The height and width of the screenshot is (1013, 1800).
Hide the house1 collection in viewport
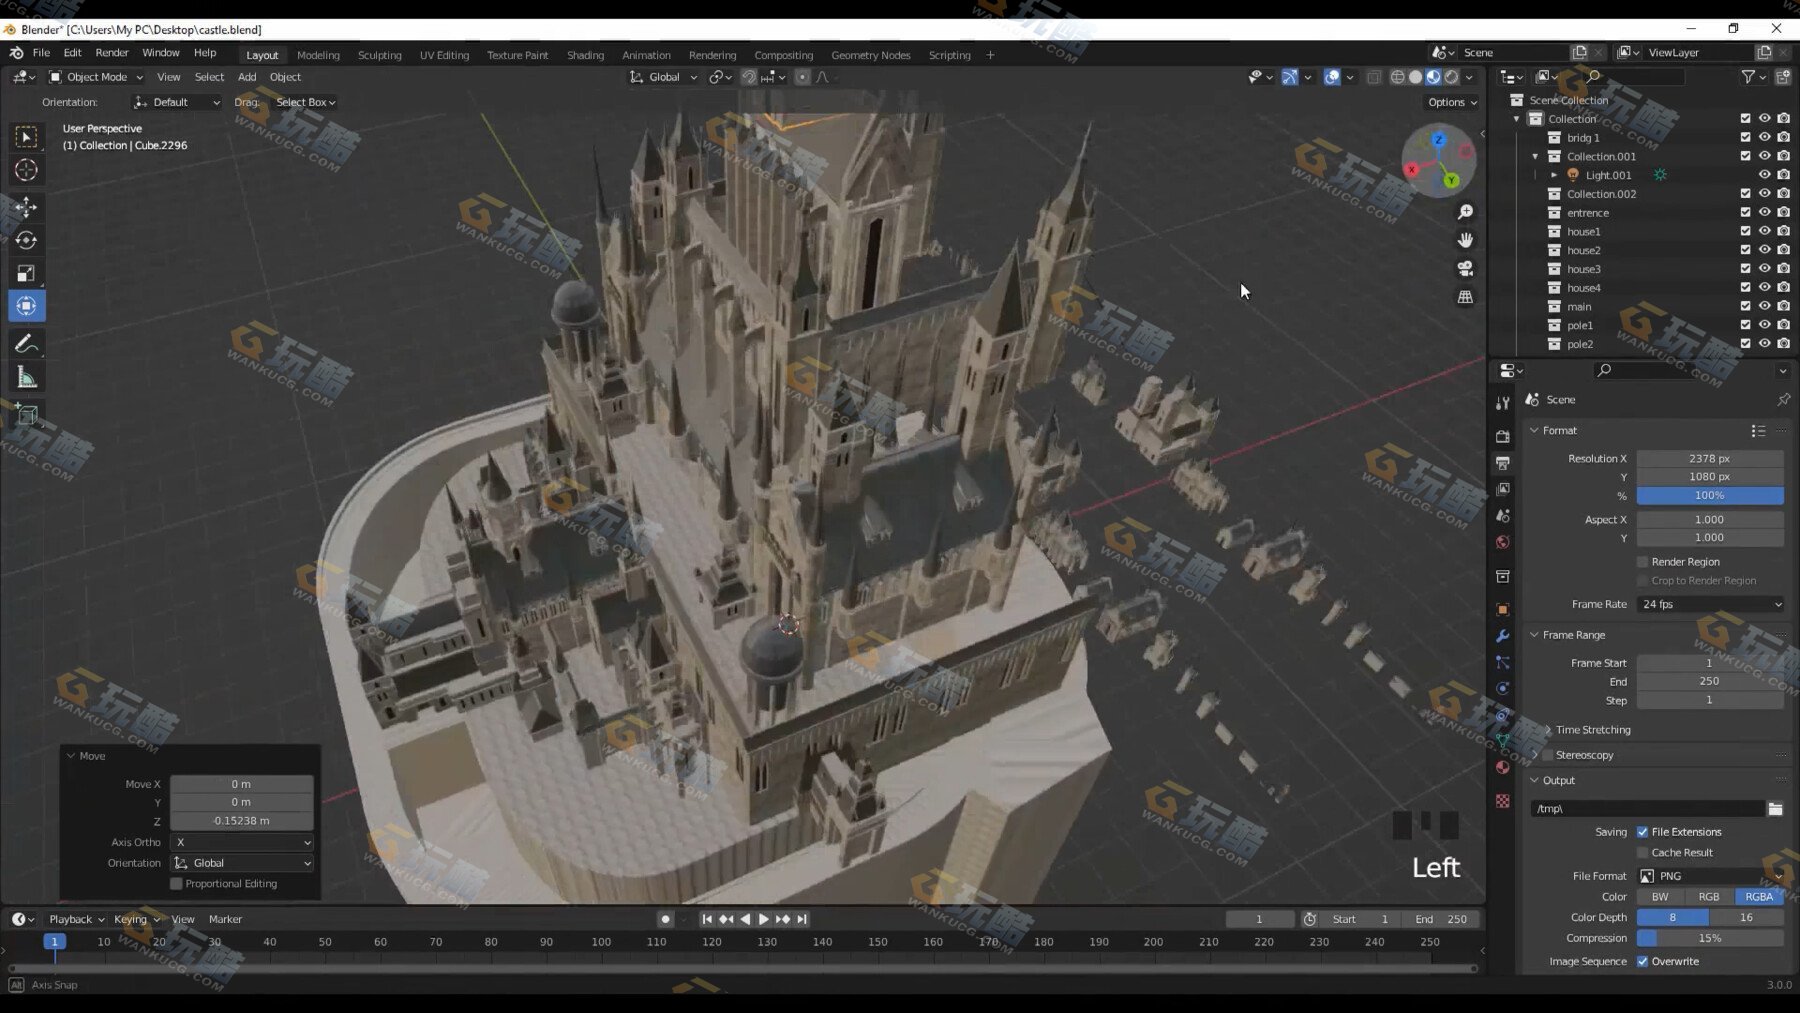(x=1764, y=231)
